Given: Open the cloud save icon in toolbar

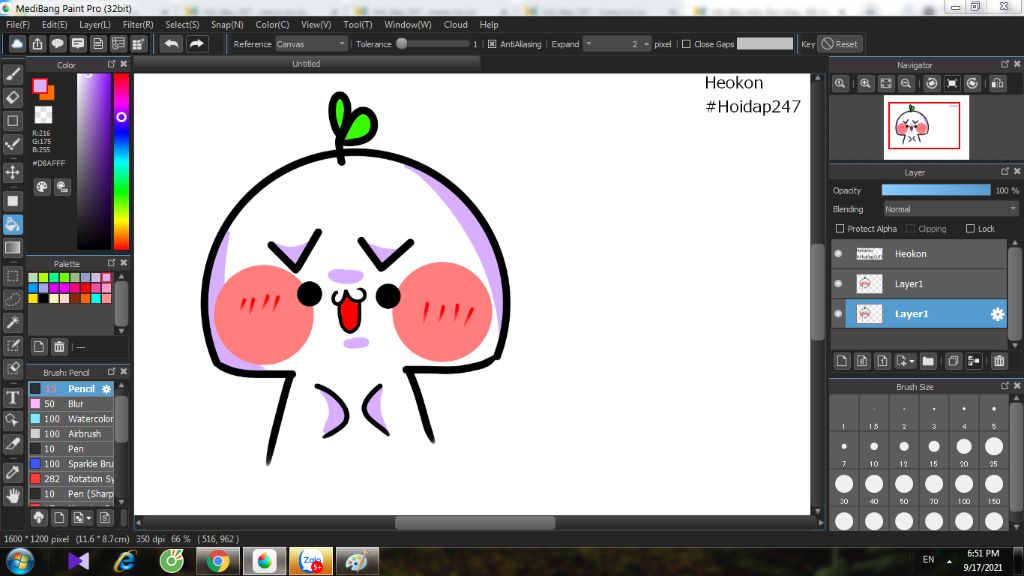Looking at the screenshot, I should point(17,44).
